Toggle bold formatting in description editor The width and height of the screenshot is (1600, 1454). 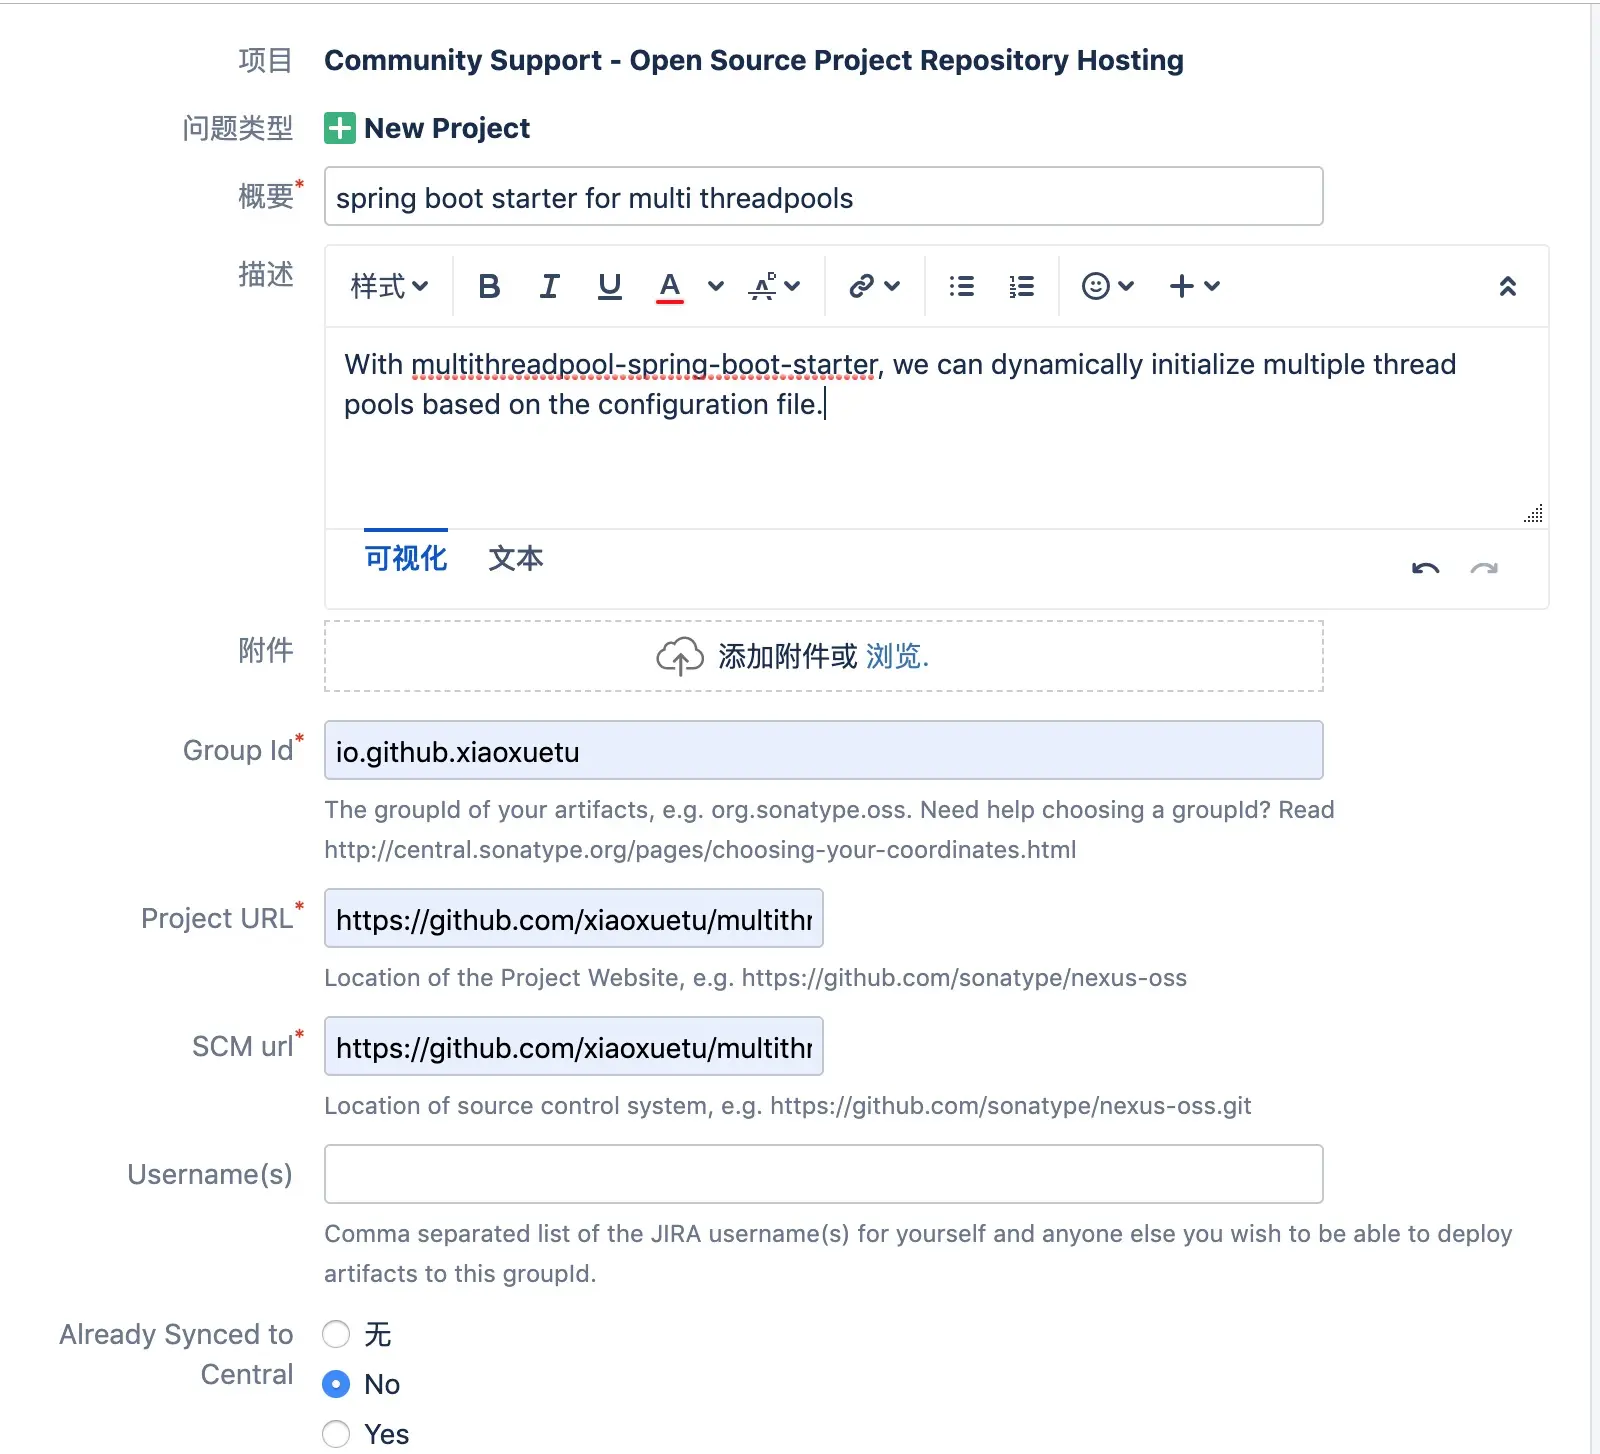coord(489,286)
